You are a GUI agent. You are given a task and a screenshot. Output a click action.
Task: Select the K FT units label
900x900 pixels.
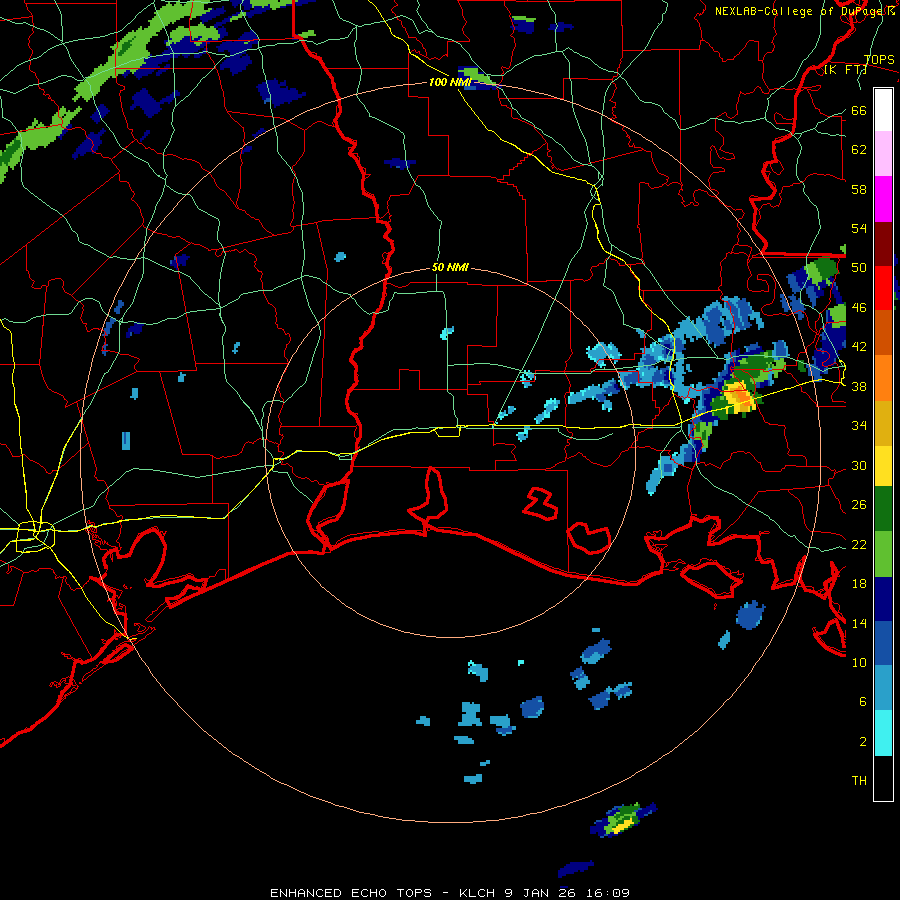(x=845, y=69)
